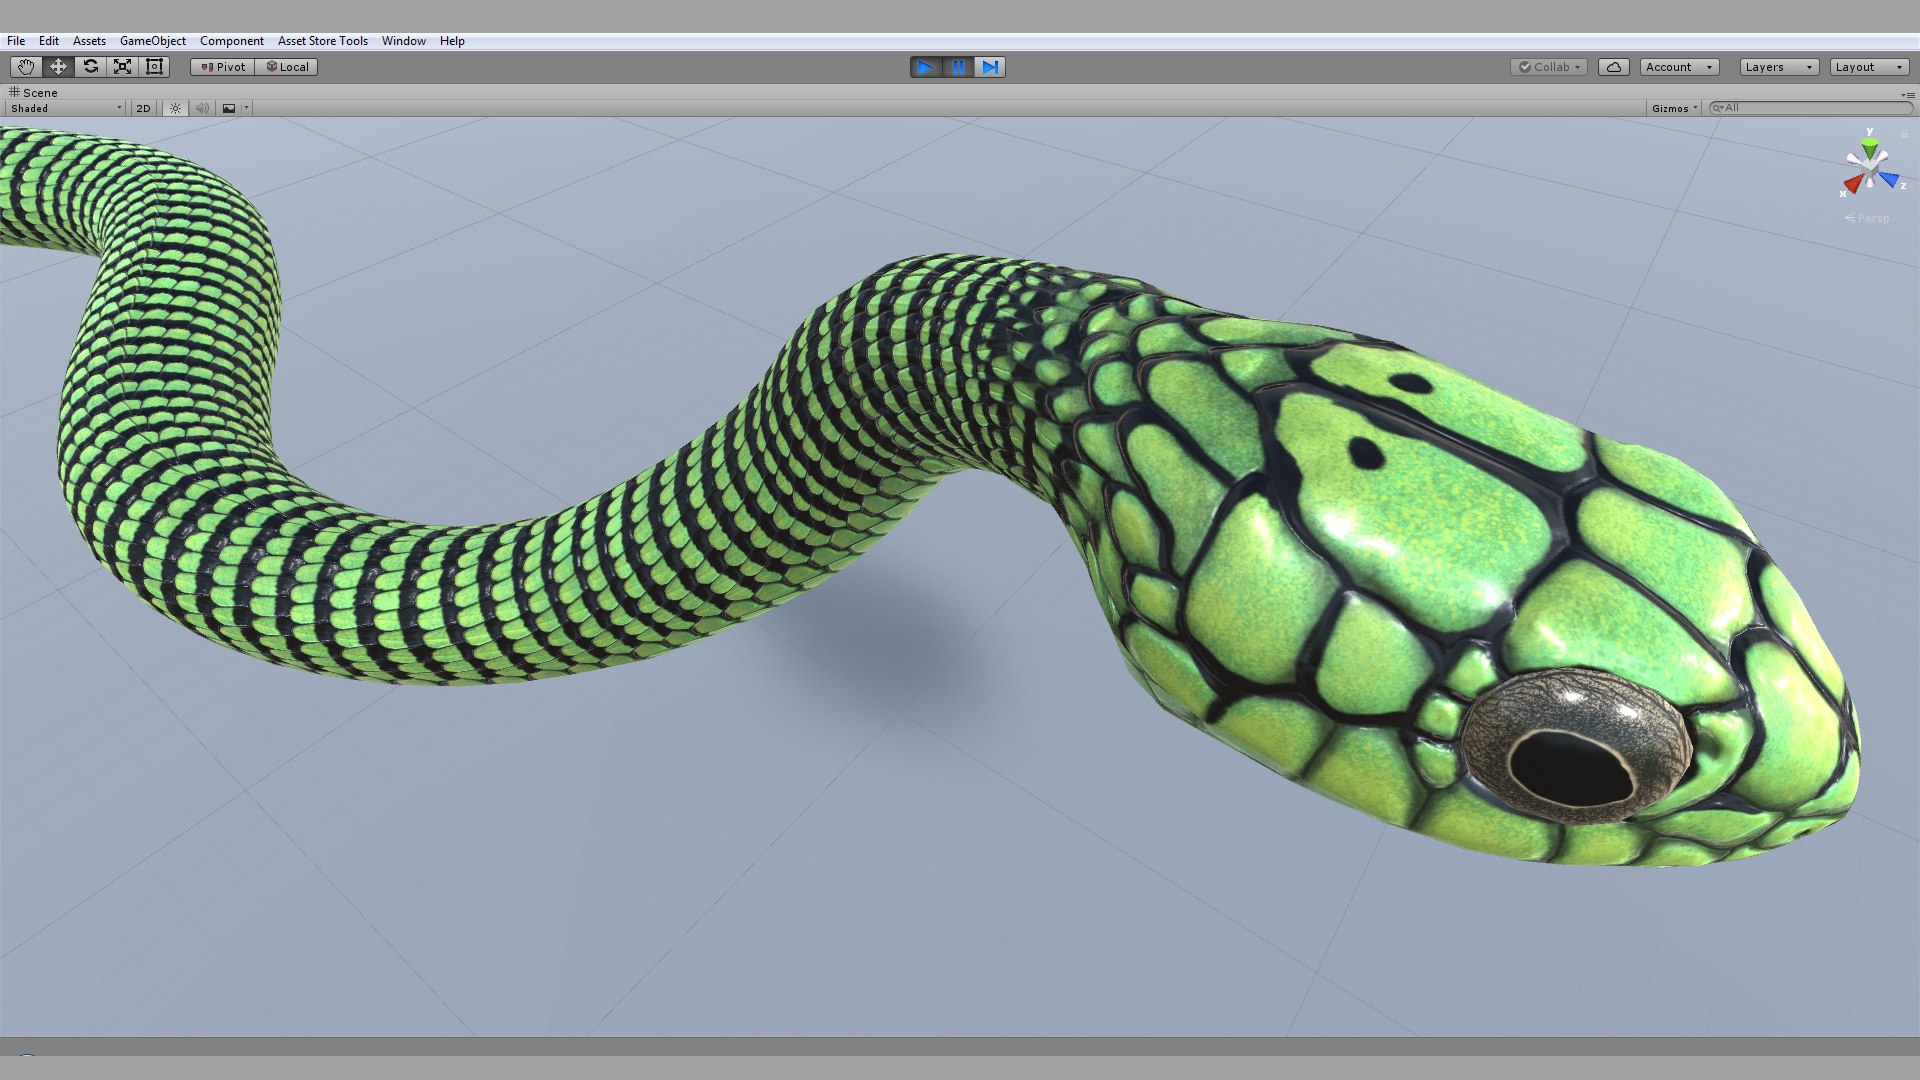This screenshot has width=1920, height=1080.
Task: Toggle the scene gizmo rotation lock
Action: point(1904,134)
